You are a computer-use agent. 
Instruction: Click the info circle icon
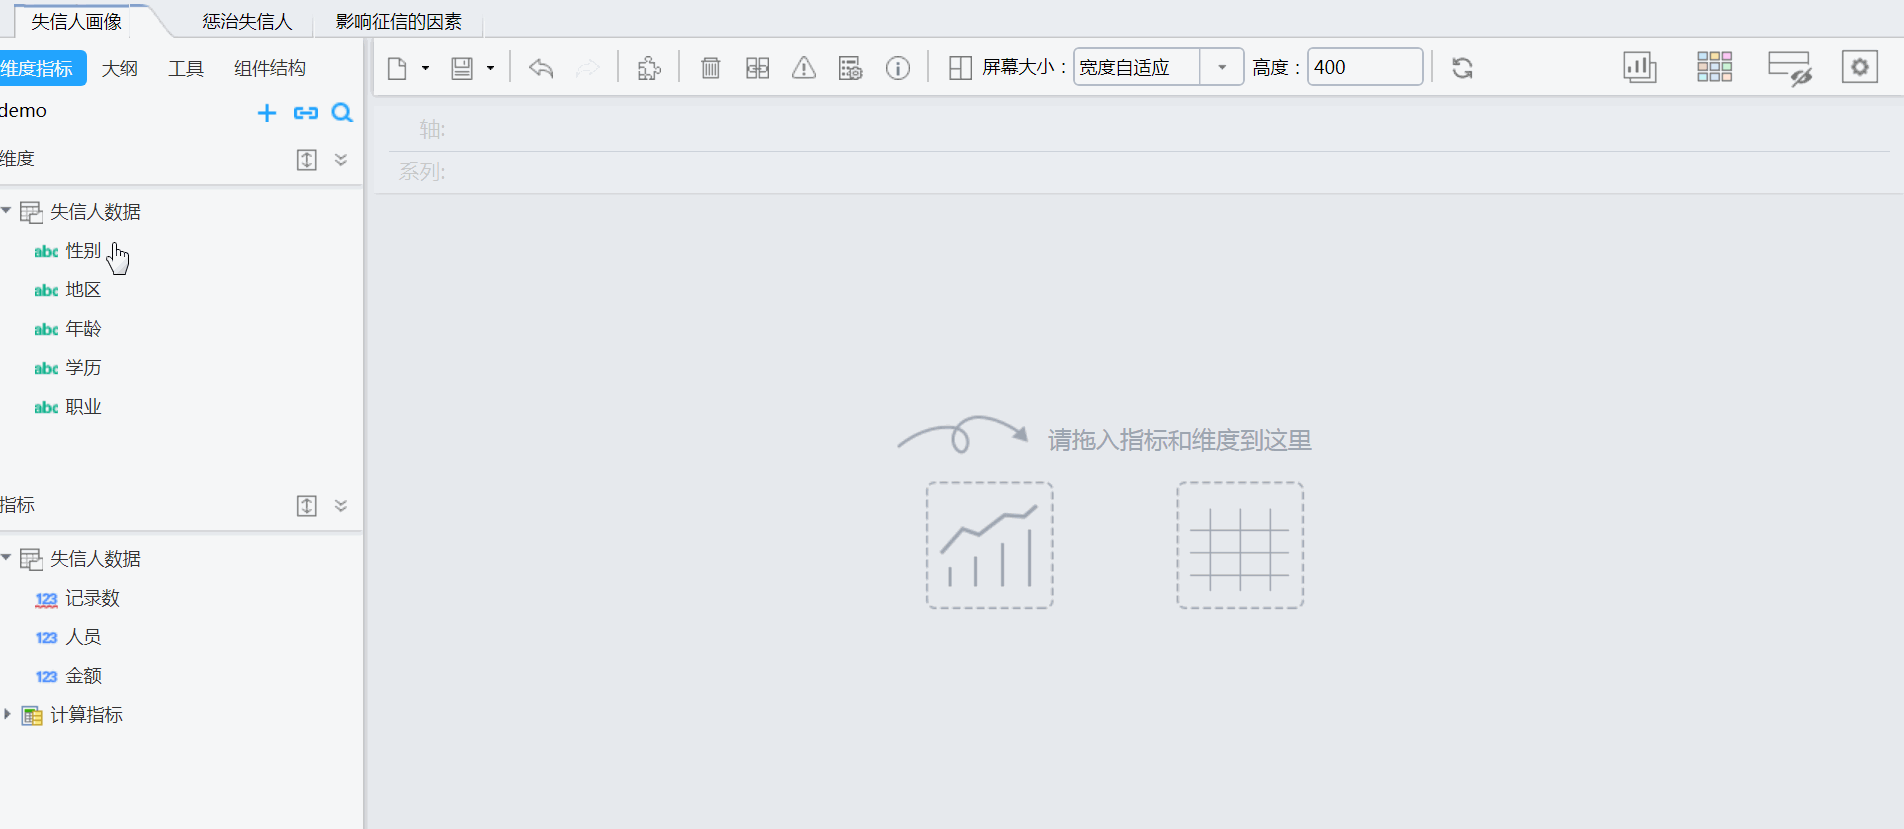(898, 68)
